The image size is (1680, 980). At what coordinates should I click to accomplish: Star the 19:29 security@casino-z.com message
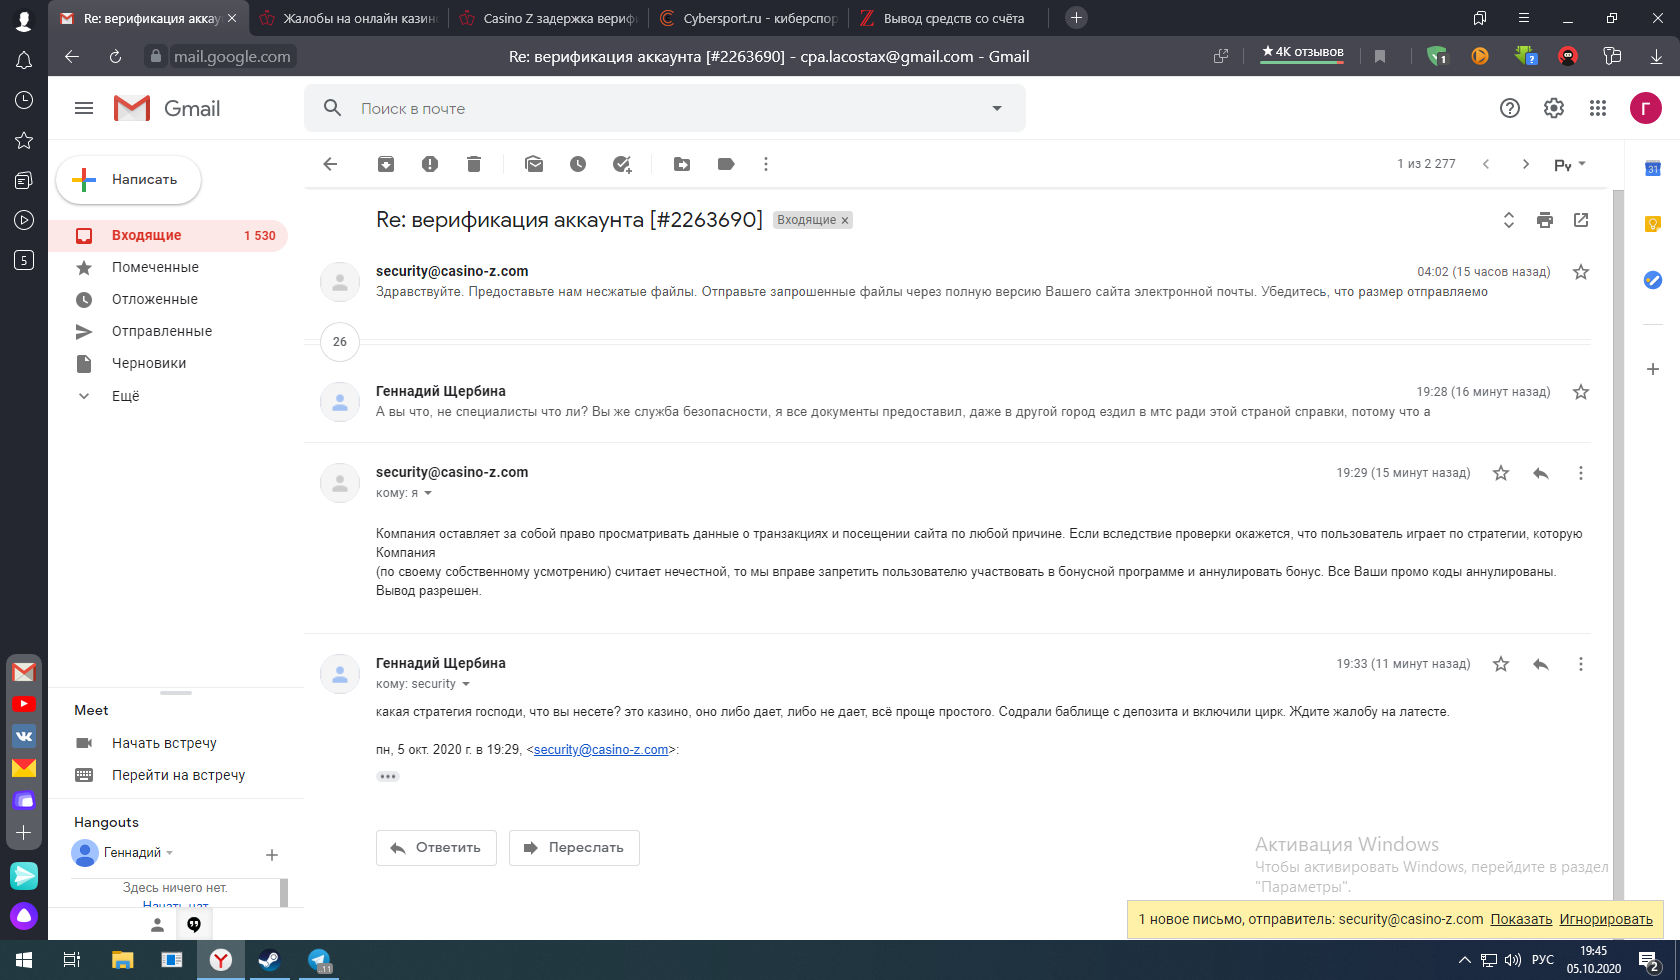click(x=1501, y=473)
